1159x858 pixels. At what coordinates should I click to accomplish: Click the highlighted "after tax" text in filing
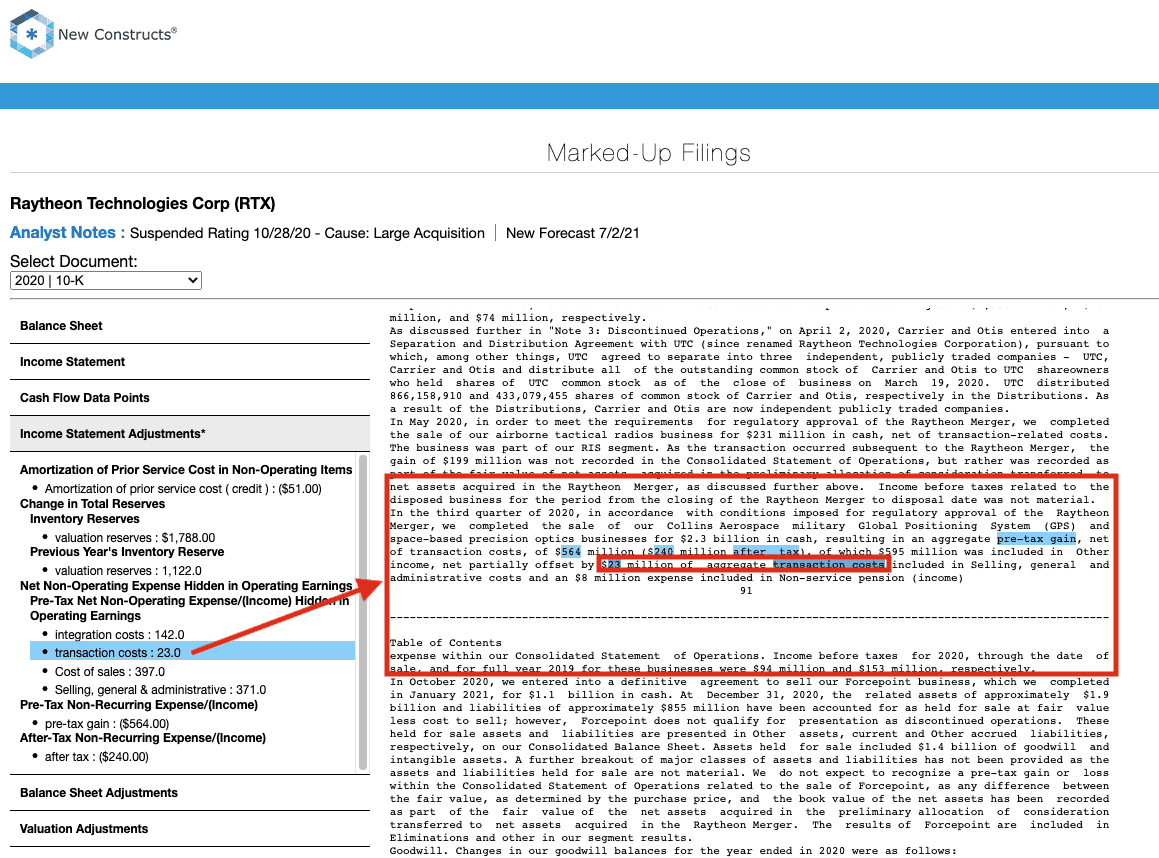coord(766,552)
